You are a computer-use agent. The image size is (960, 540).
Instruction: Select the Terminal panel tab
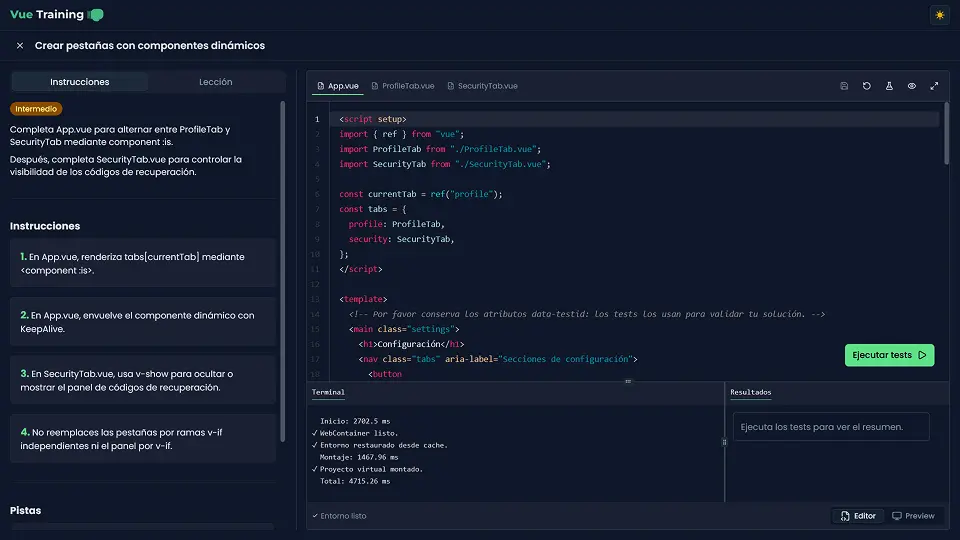click(328, 392)
